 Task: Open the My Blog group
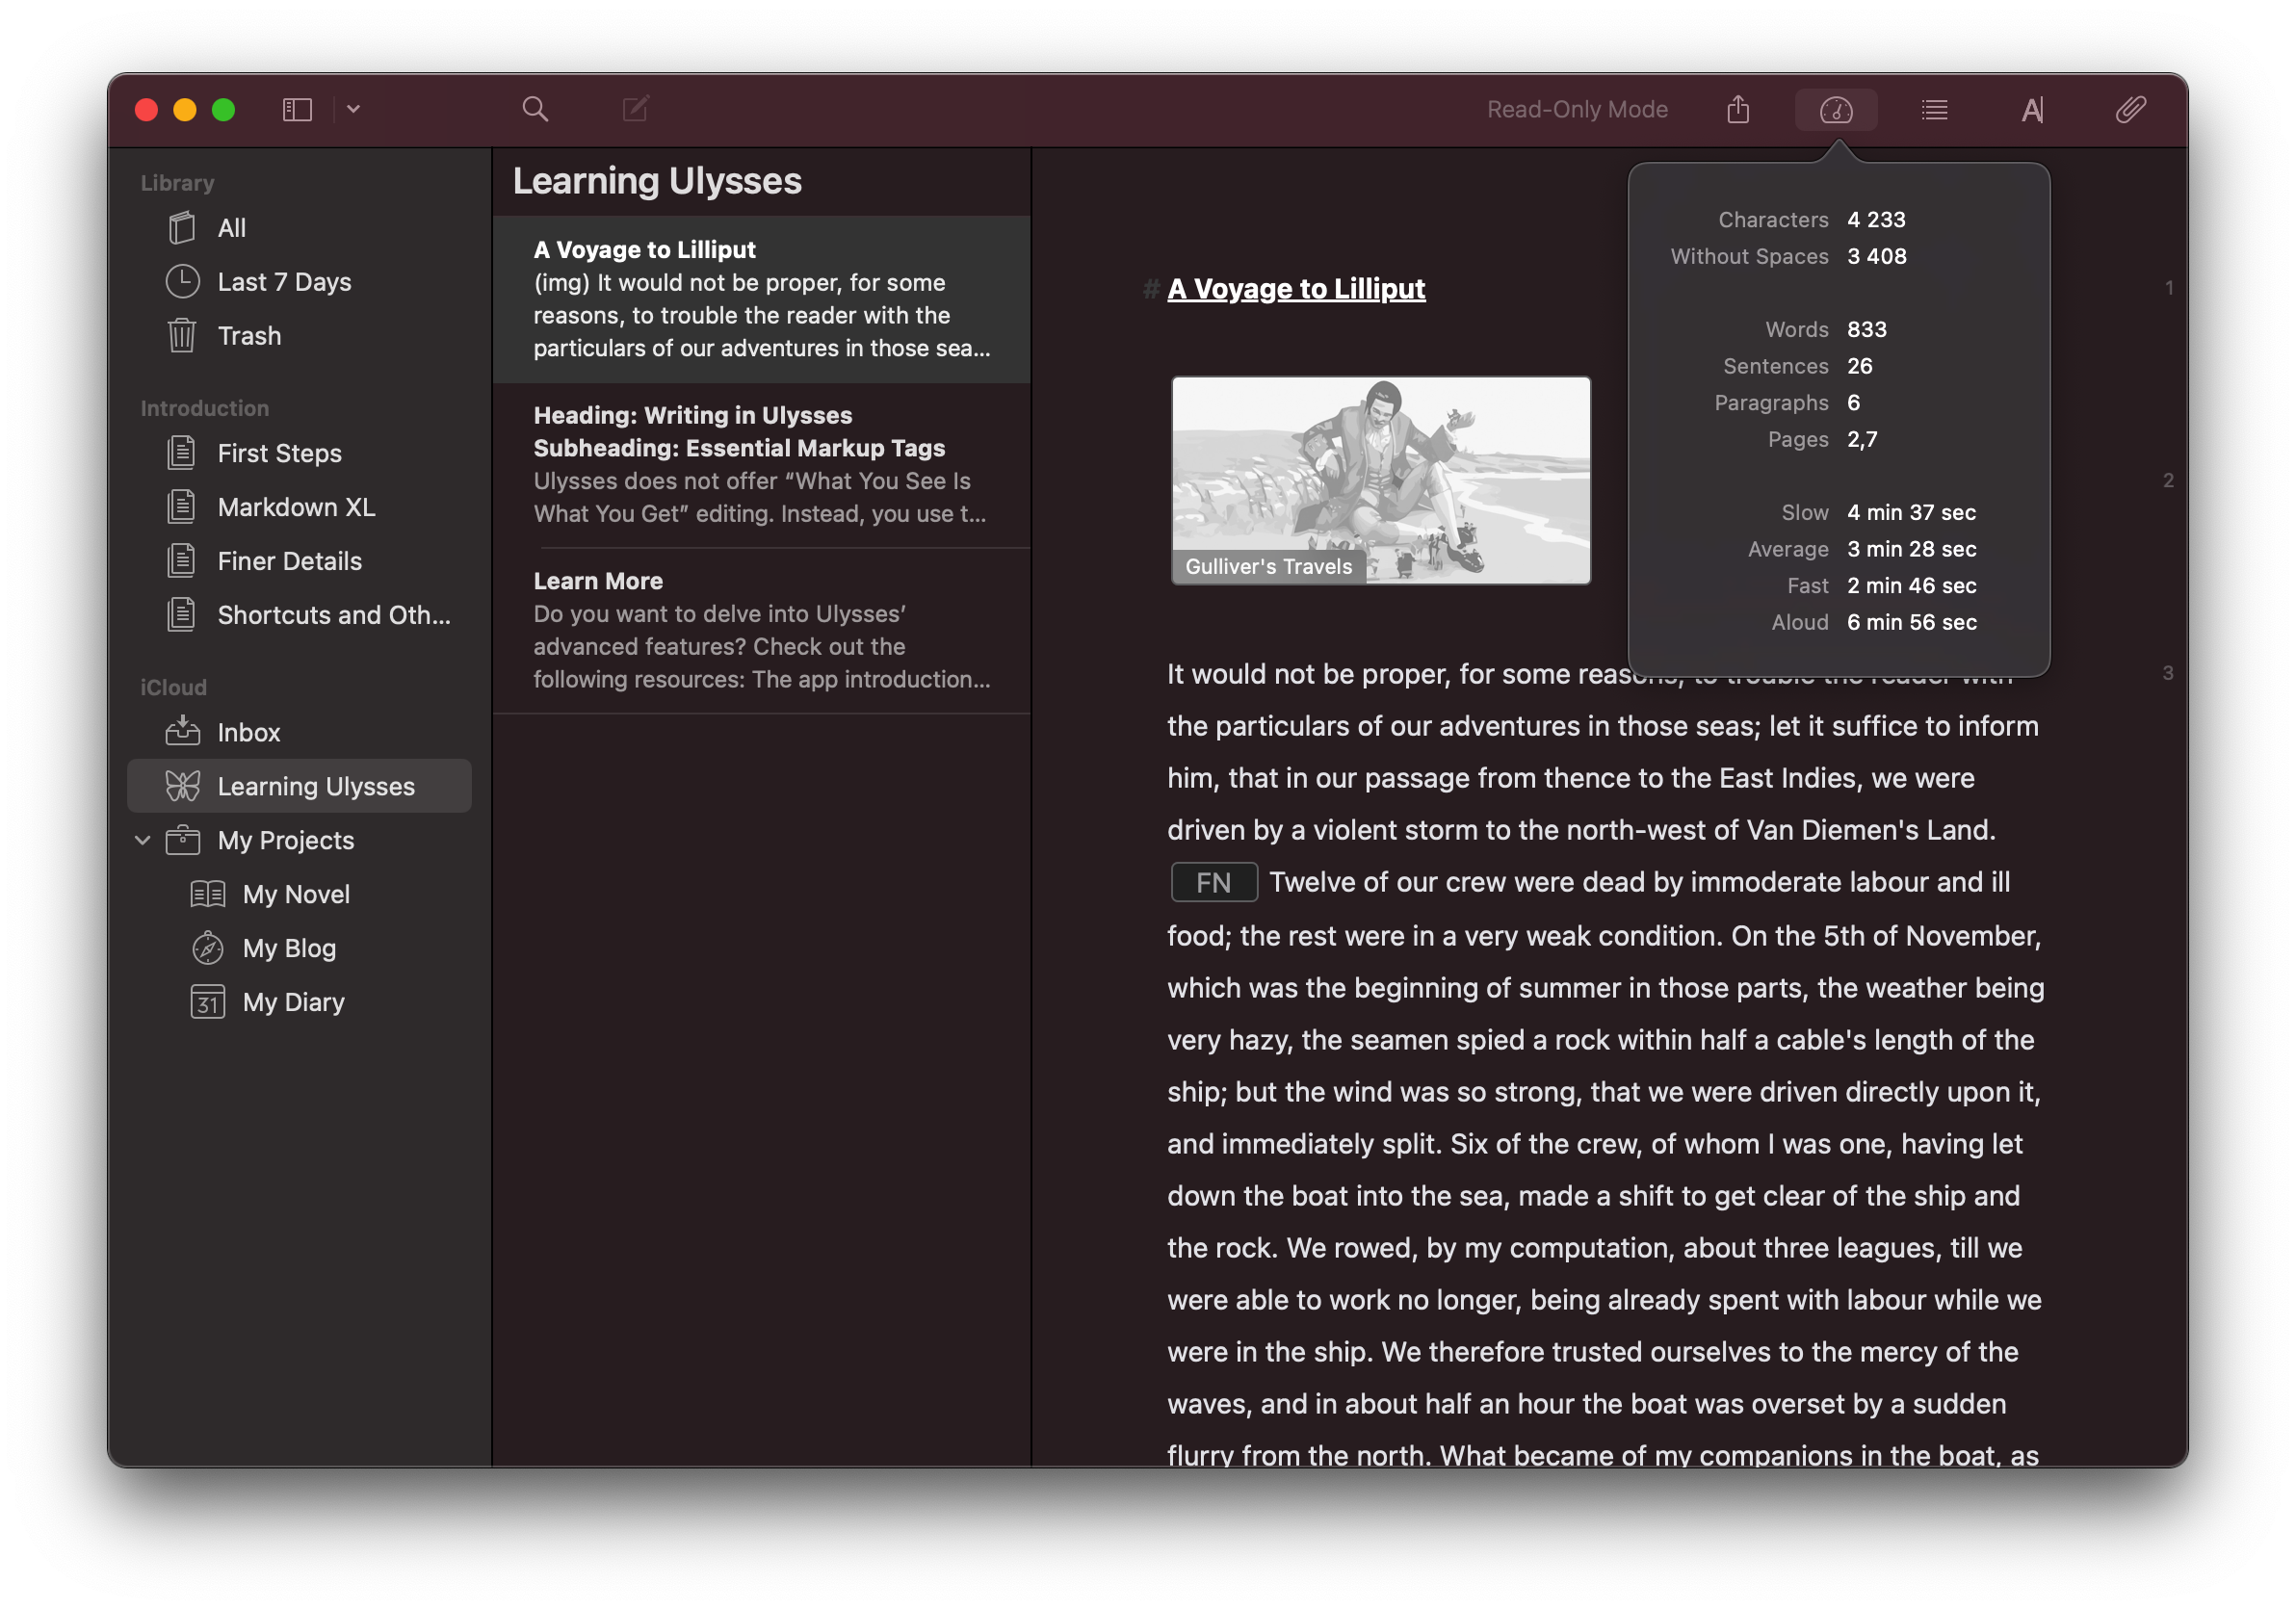pos(289,948)
